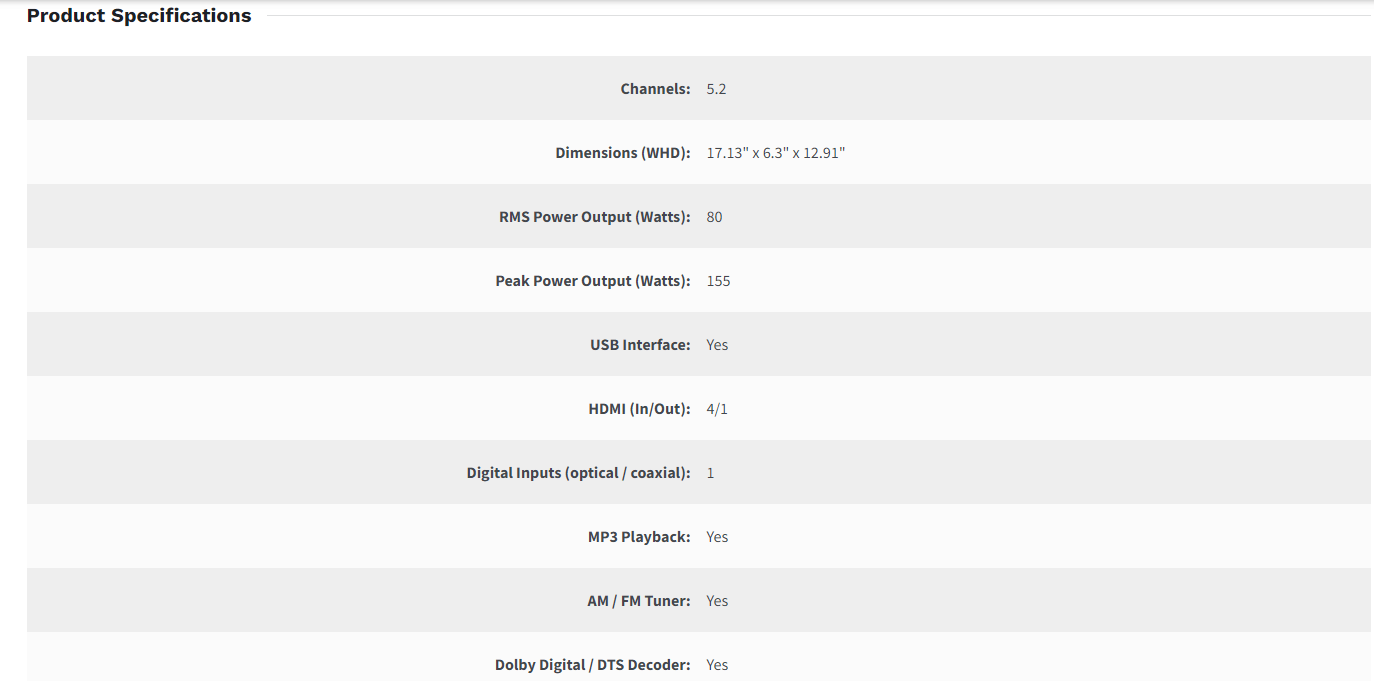1374x681 pixels.
Task: Click the Product Specifications heading
Action: (x=139, y=16)
